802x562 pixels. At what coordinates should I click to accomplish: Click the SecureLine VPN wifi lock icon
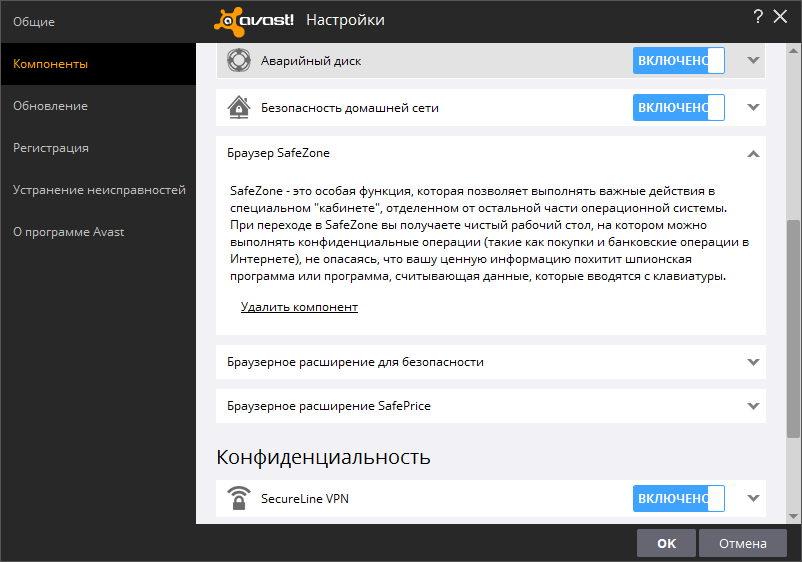pos(239,498)
